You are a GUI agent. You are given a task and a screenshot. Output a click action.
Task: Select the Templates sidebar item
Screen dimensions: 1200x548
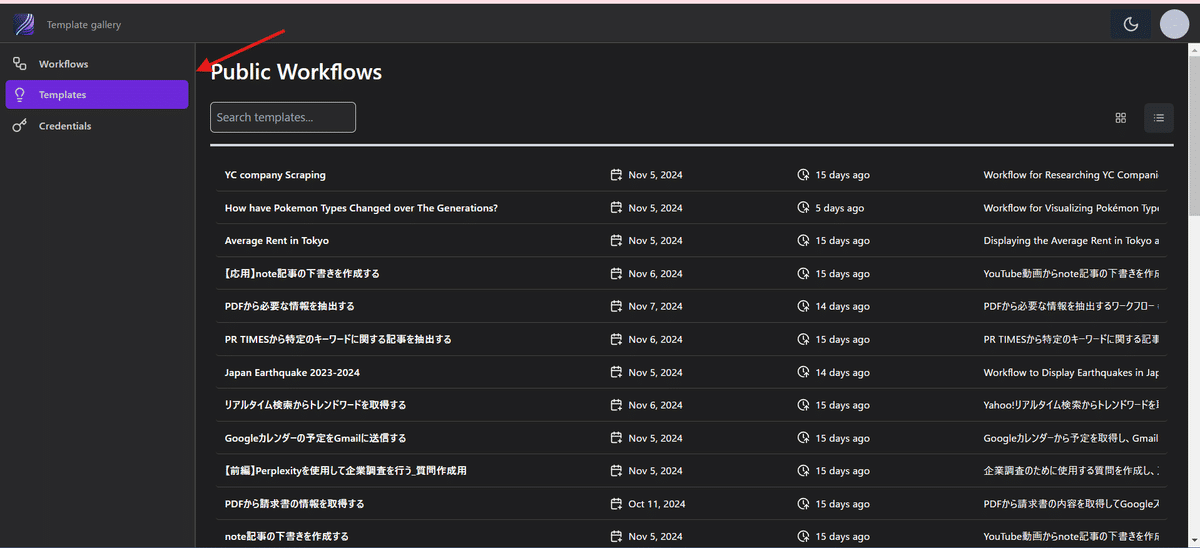96,95
